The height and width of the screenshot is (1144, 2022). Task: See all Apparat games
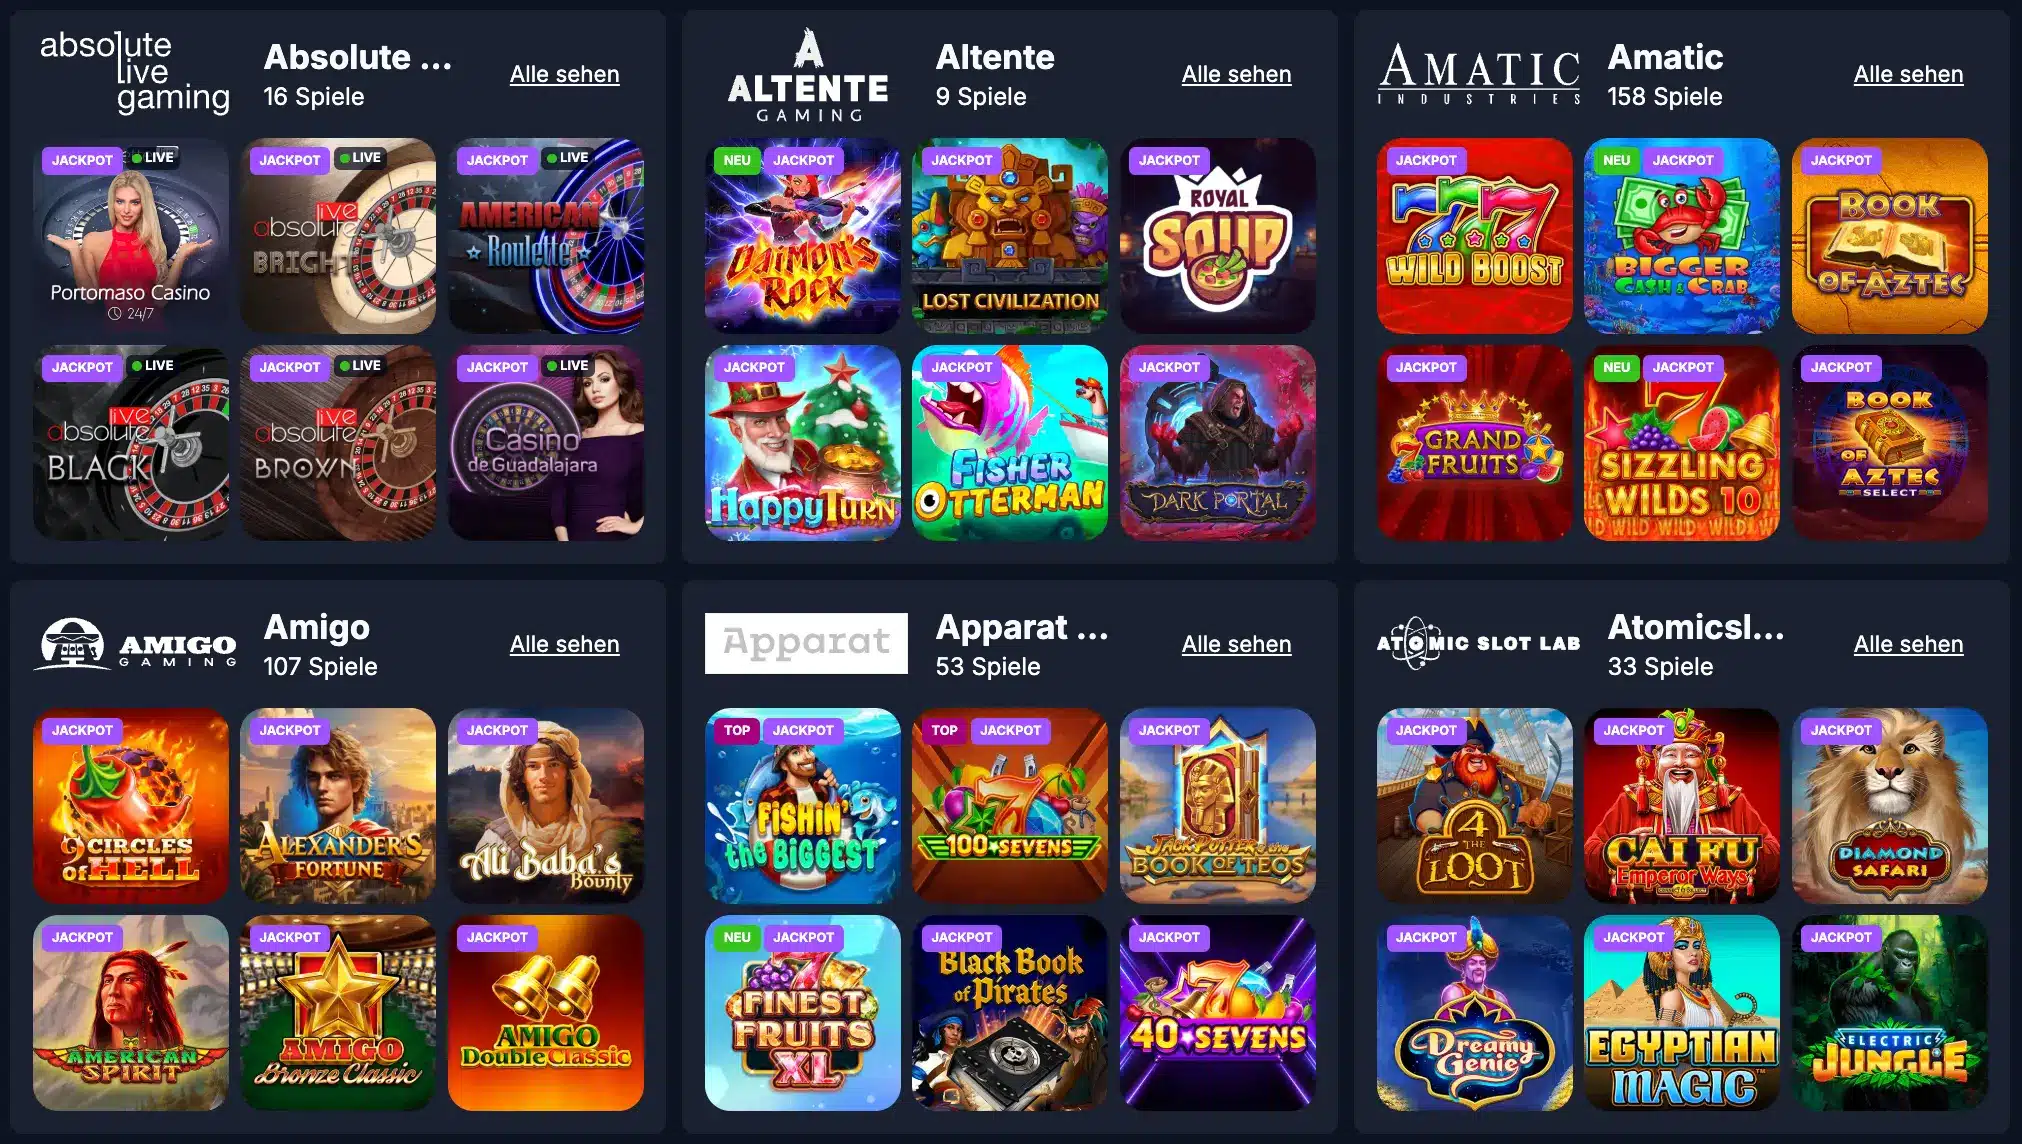[x=1237, y=644]
